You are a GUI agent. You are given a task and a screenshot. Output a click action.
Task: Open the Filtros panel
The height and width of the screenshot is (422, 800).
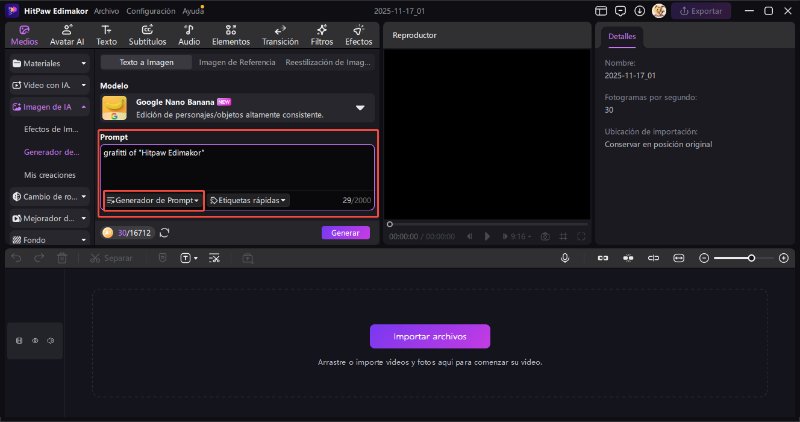321,35
